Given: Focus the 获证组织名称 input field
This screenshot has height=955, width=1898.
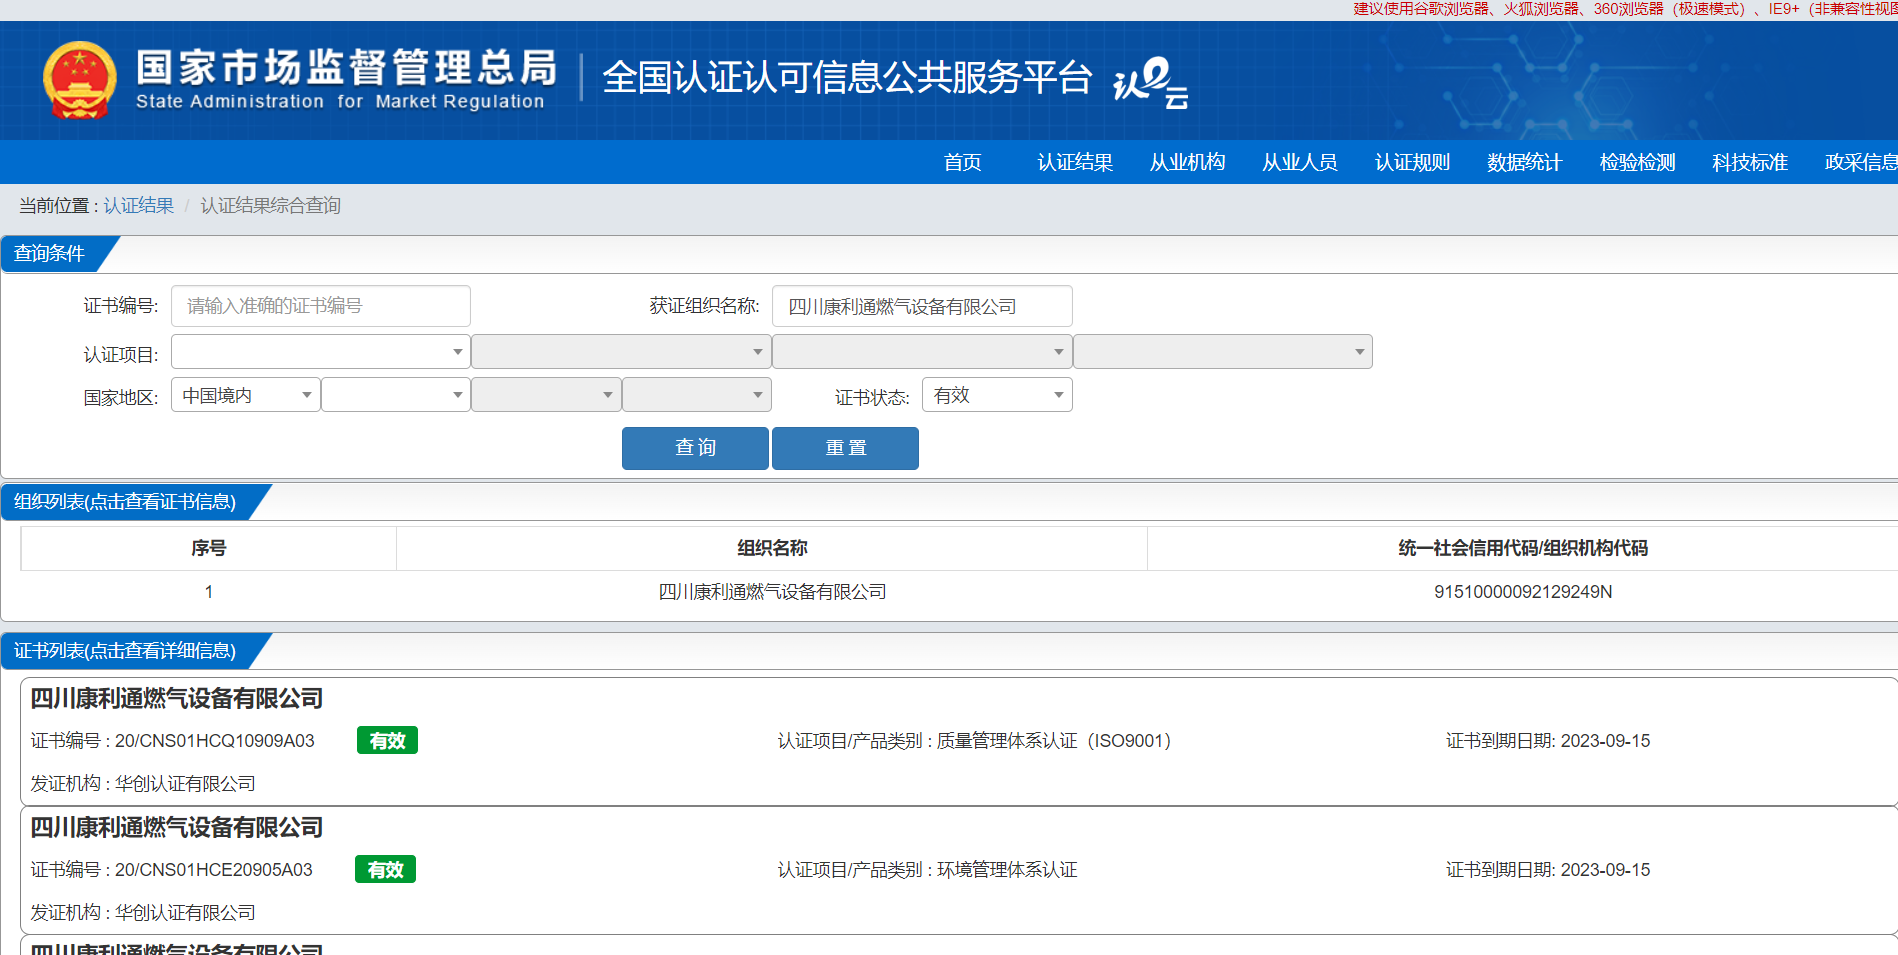Looking at the screenshot, I should [x=922, y=306].
